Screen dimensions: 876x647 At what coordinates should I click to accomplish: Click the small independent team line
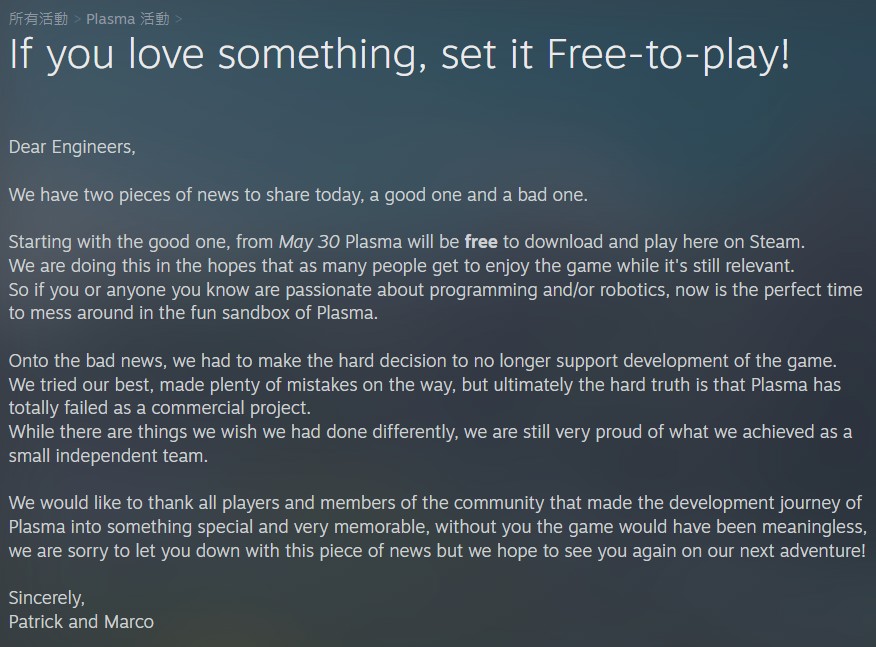click(x=108, y=456)
